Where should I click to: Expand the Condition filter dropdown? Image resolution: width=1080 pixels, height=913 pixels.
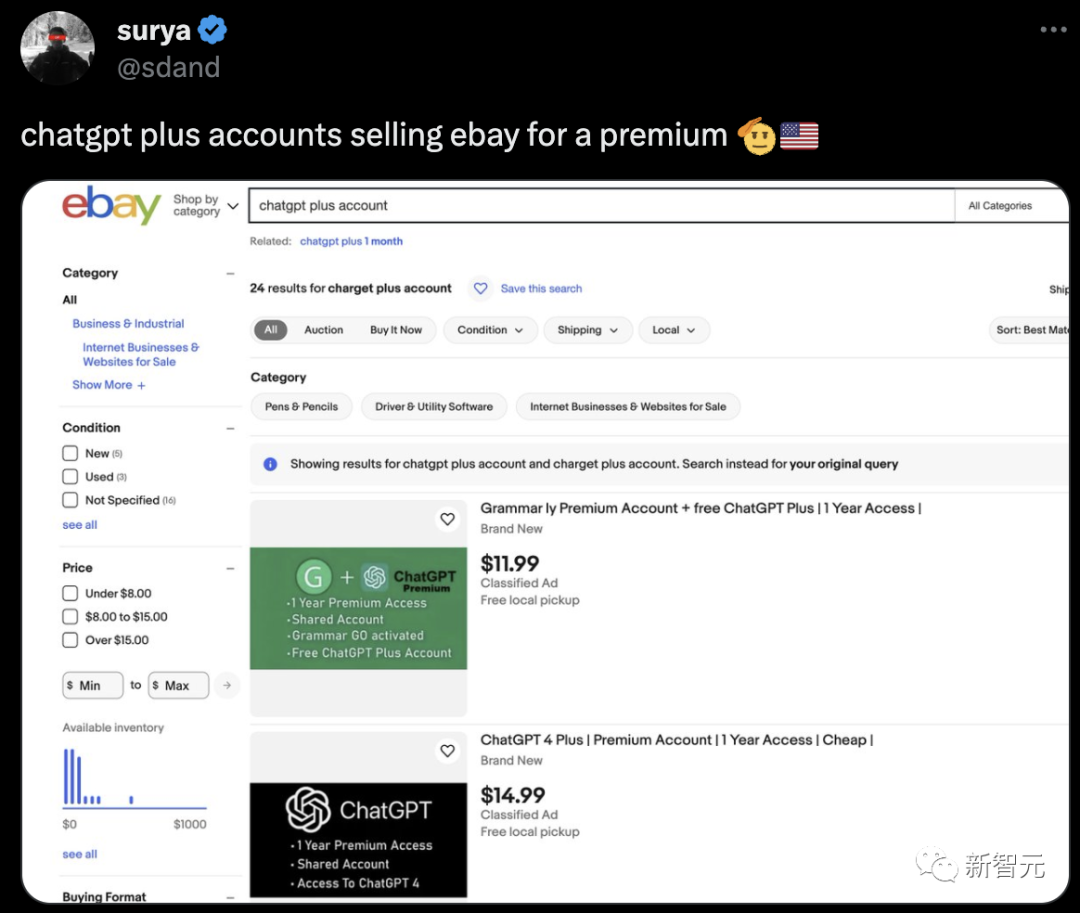[490, 330]
